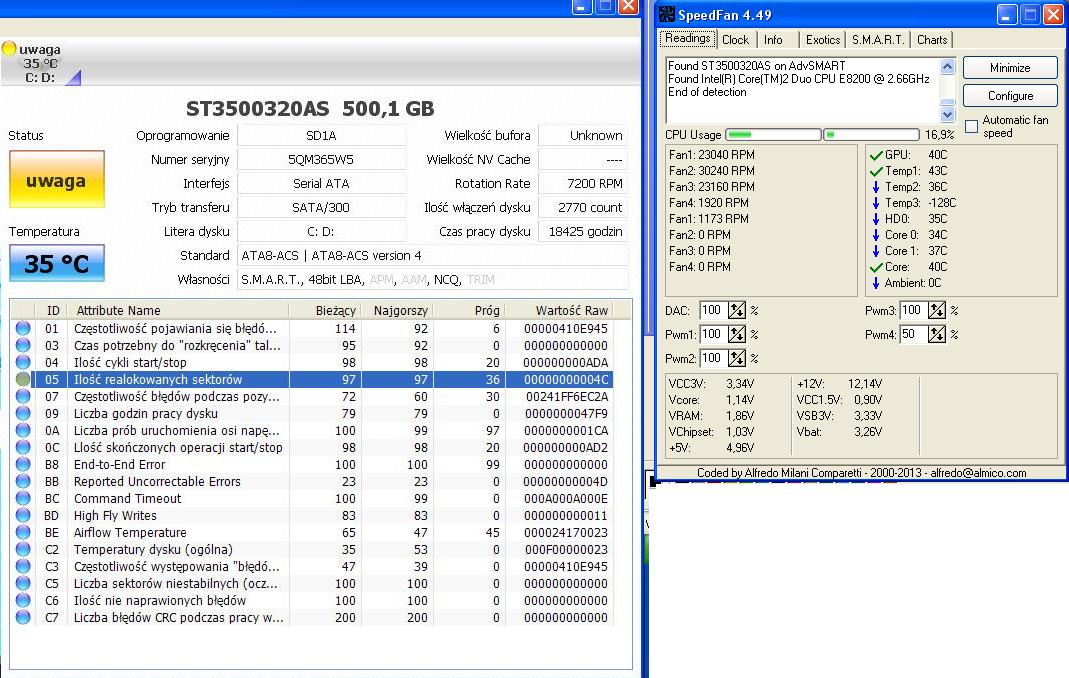1069x678 pixels.
Task: Click the Pwm3 percentage input field
Action: [x=914, y=310]
